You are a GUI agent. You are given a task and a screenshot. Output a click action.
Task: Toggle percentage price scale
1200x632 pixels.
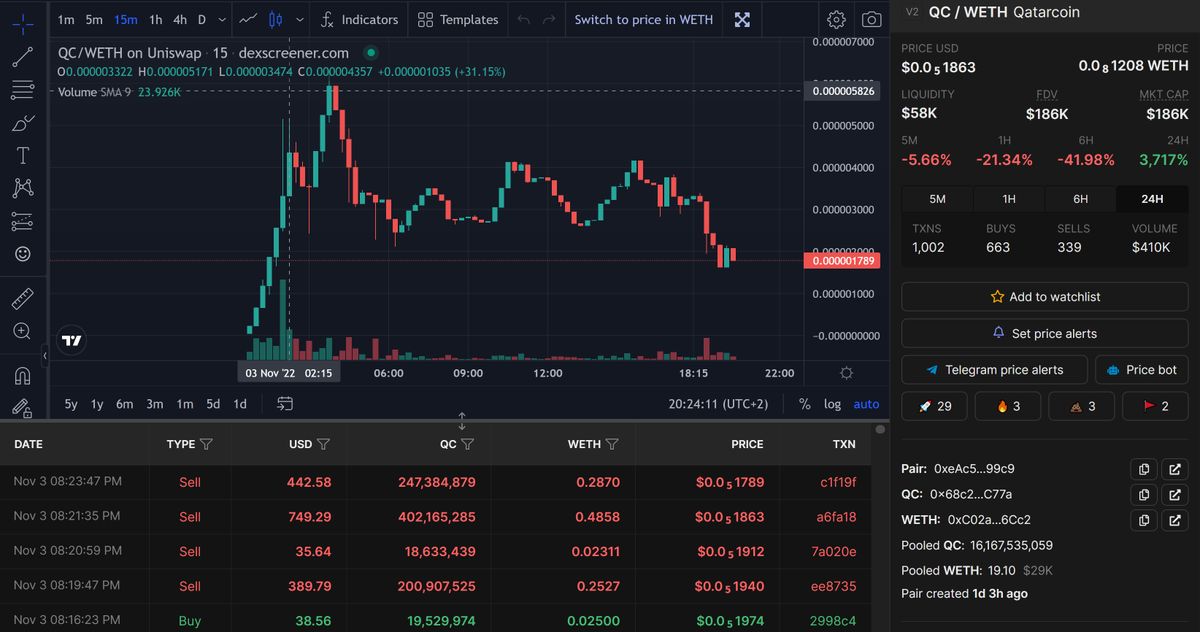[x=805, y=404]
